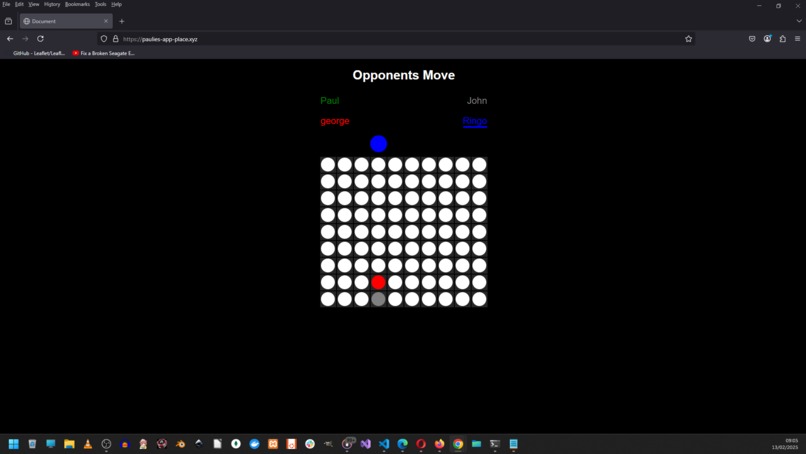
Task: Click the grey disc on the board
Action: 378,299
